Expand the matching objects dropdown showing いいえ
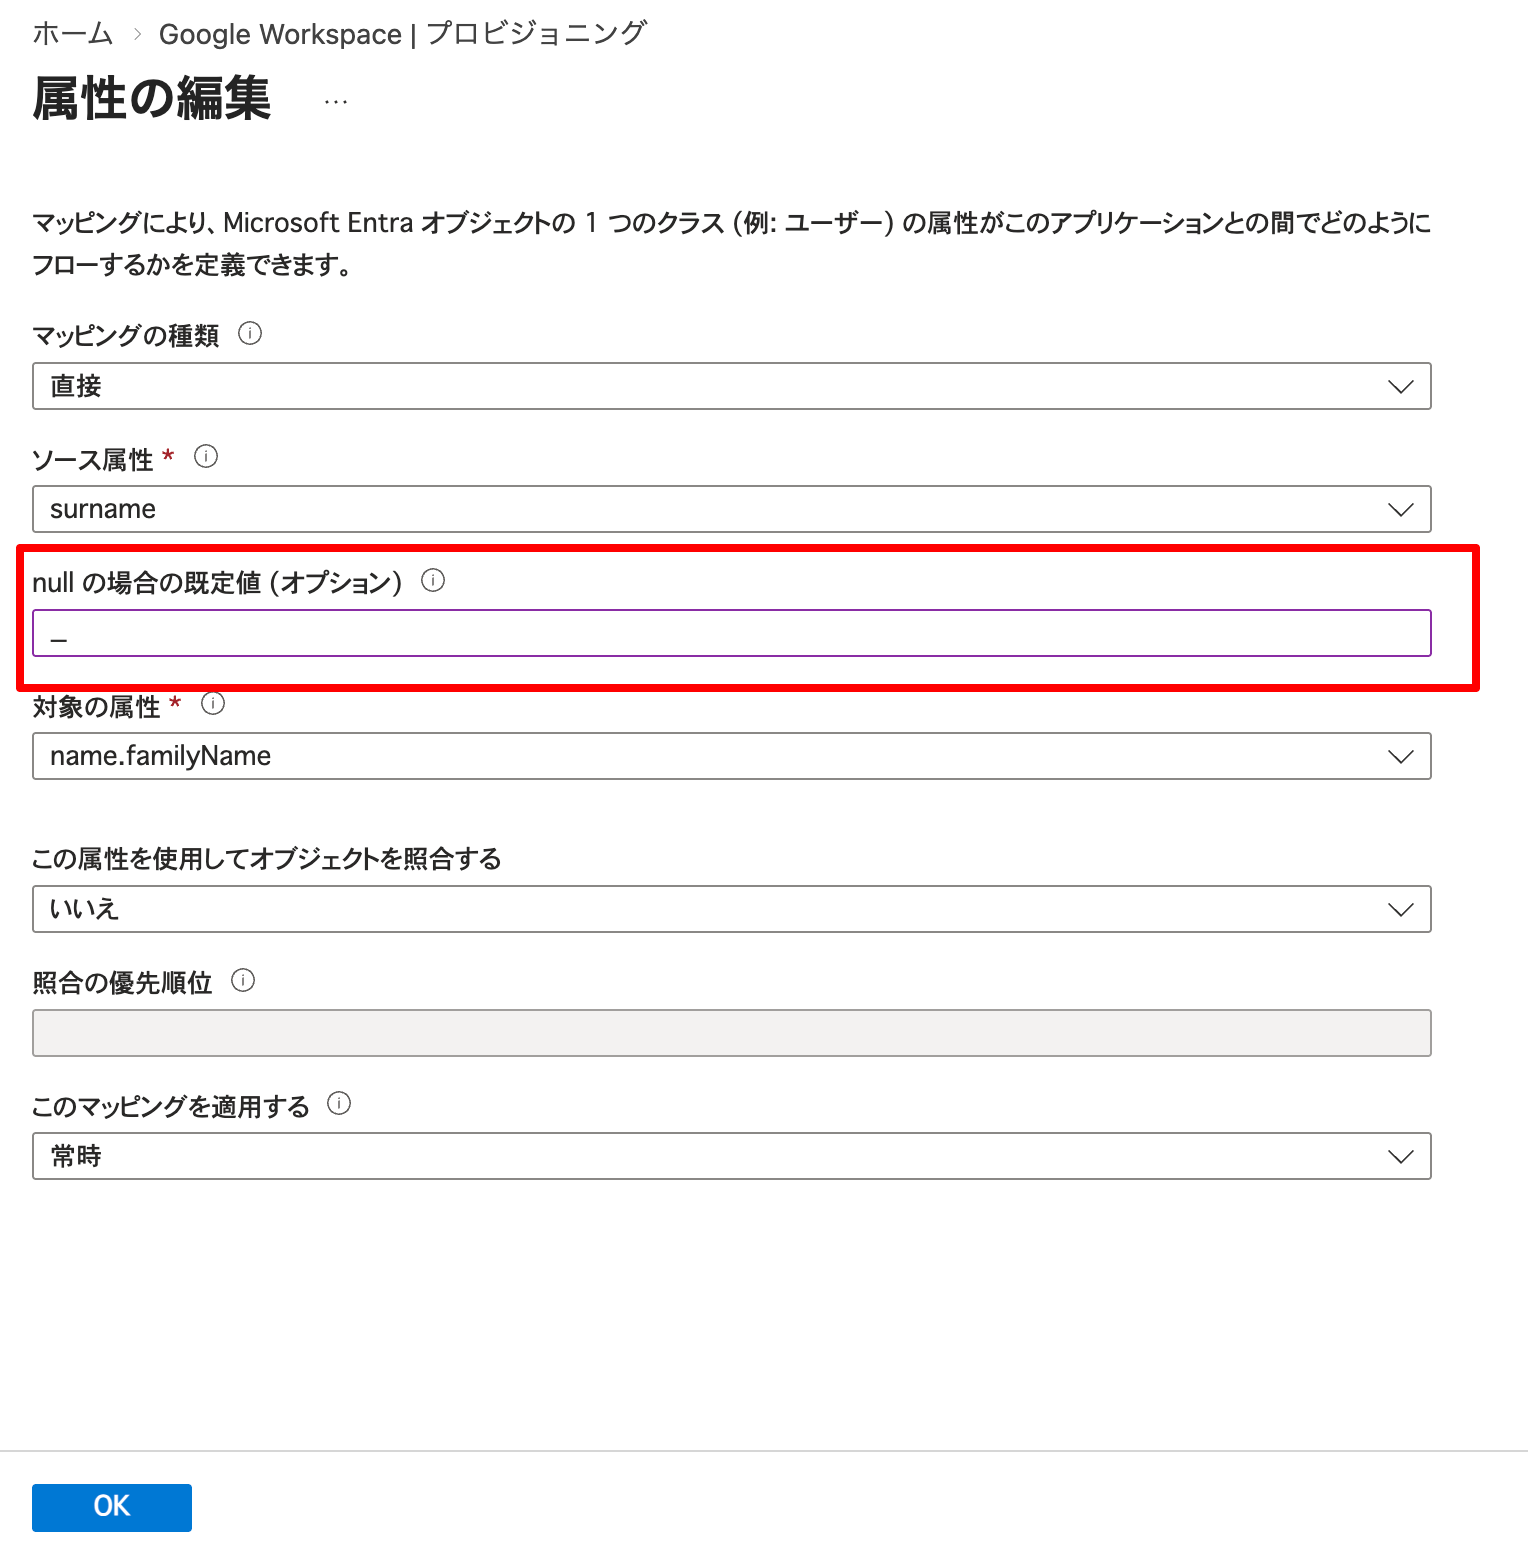Image resolution: width=1528 pixels, height=1554 pixels. coord(1401,909)
